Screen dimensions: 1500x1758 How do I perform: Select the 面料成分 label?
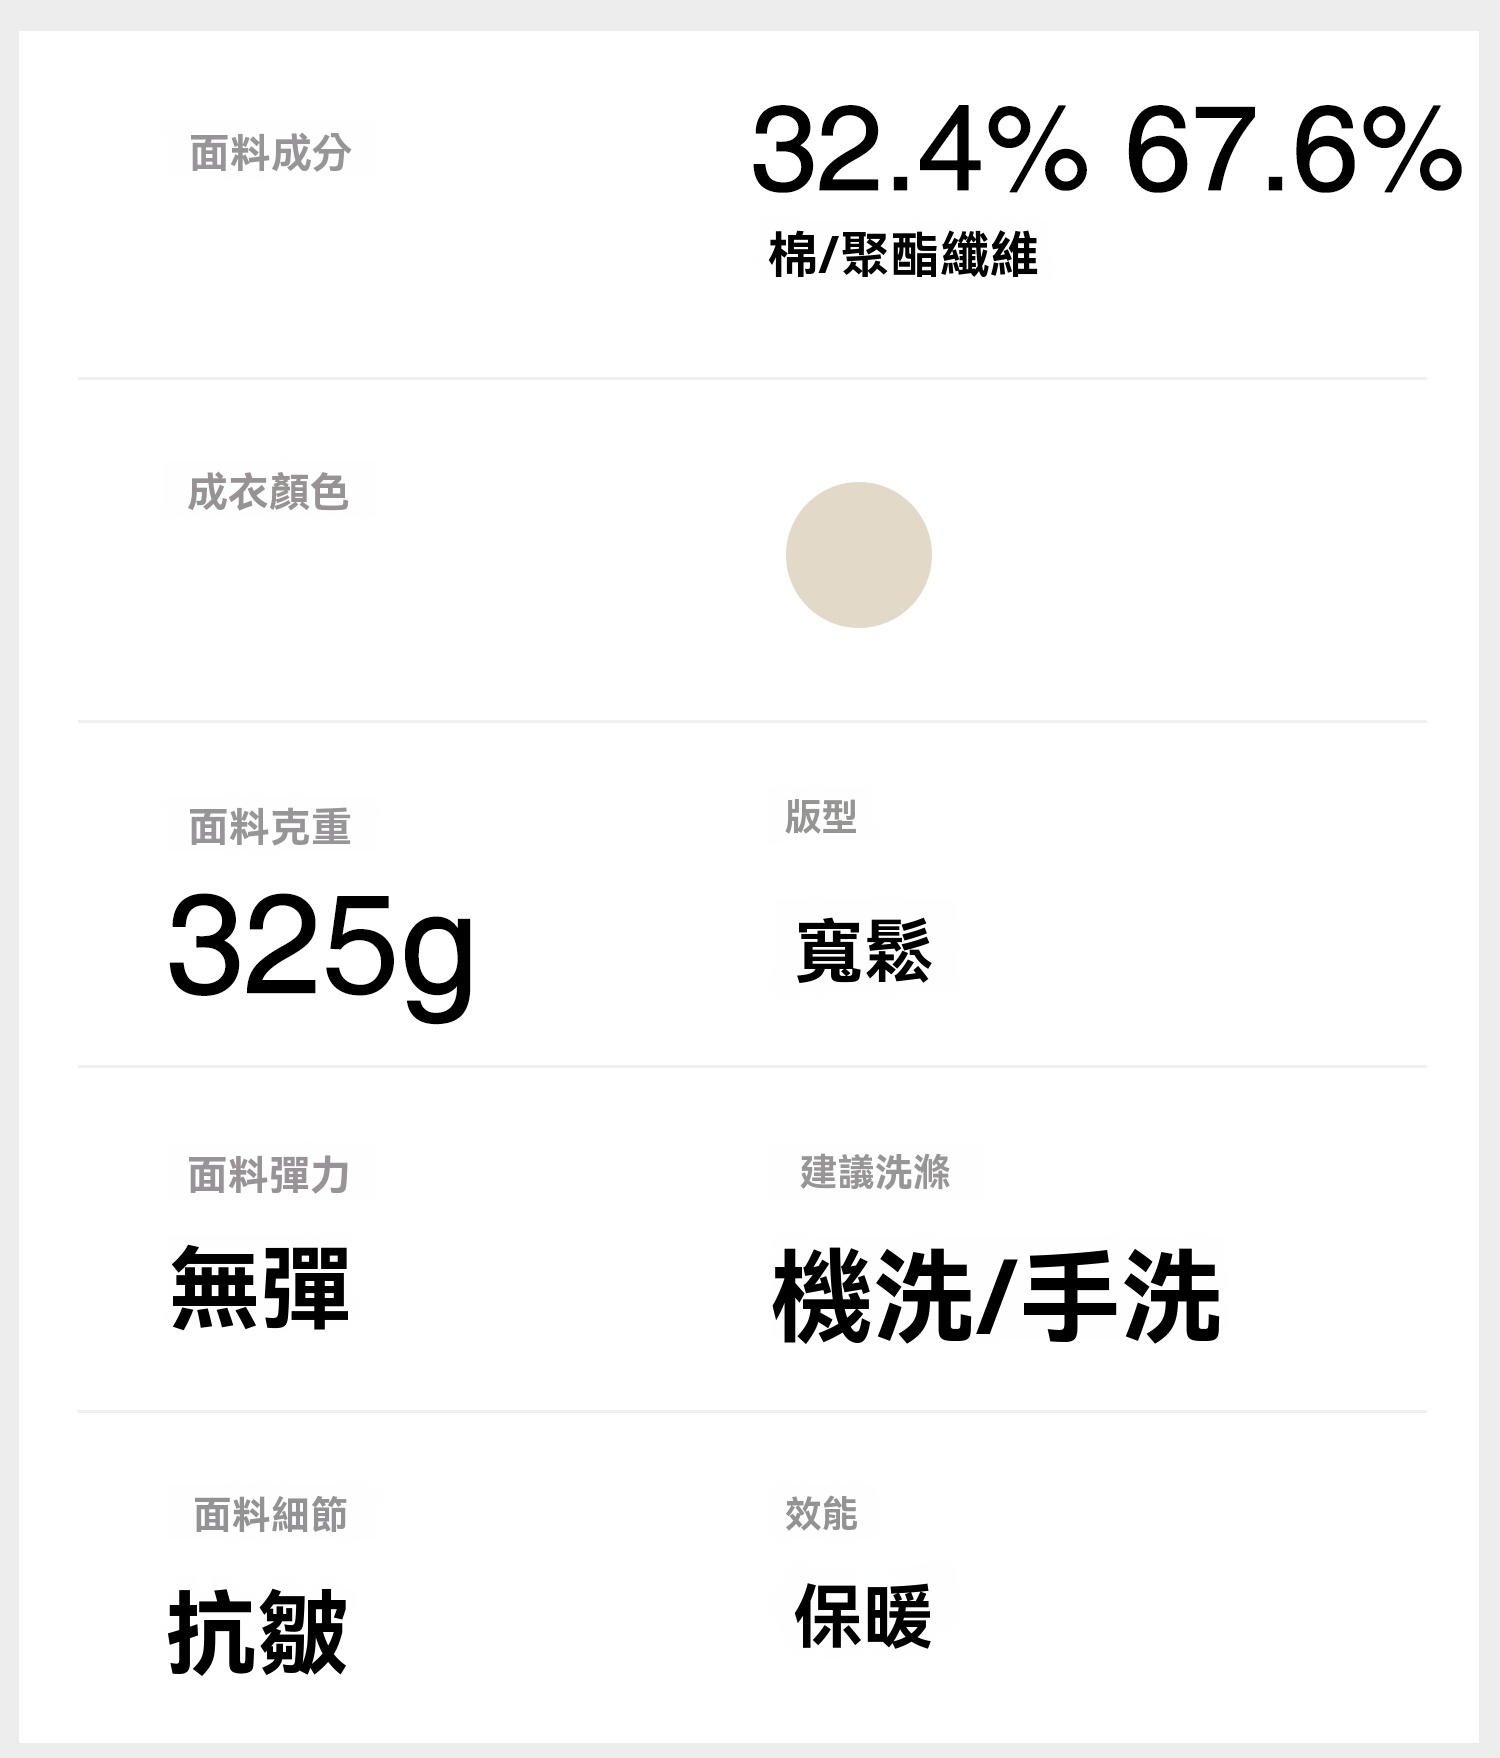270,153
